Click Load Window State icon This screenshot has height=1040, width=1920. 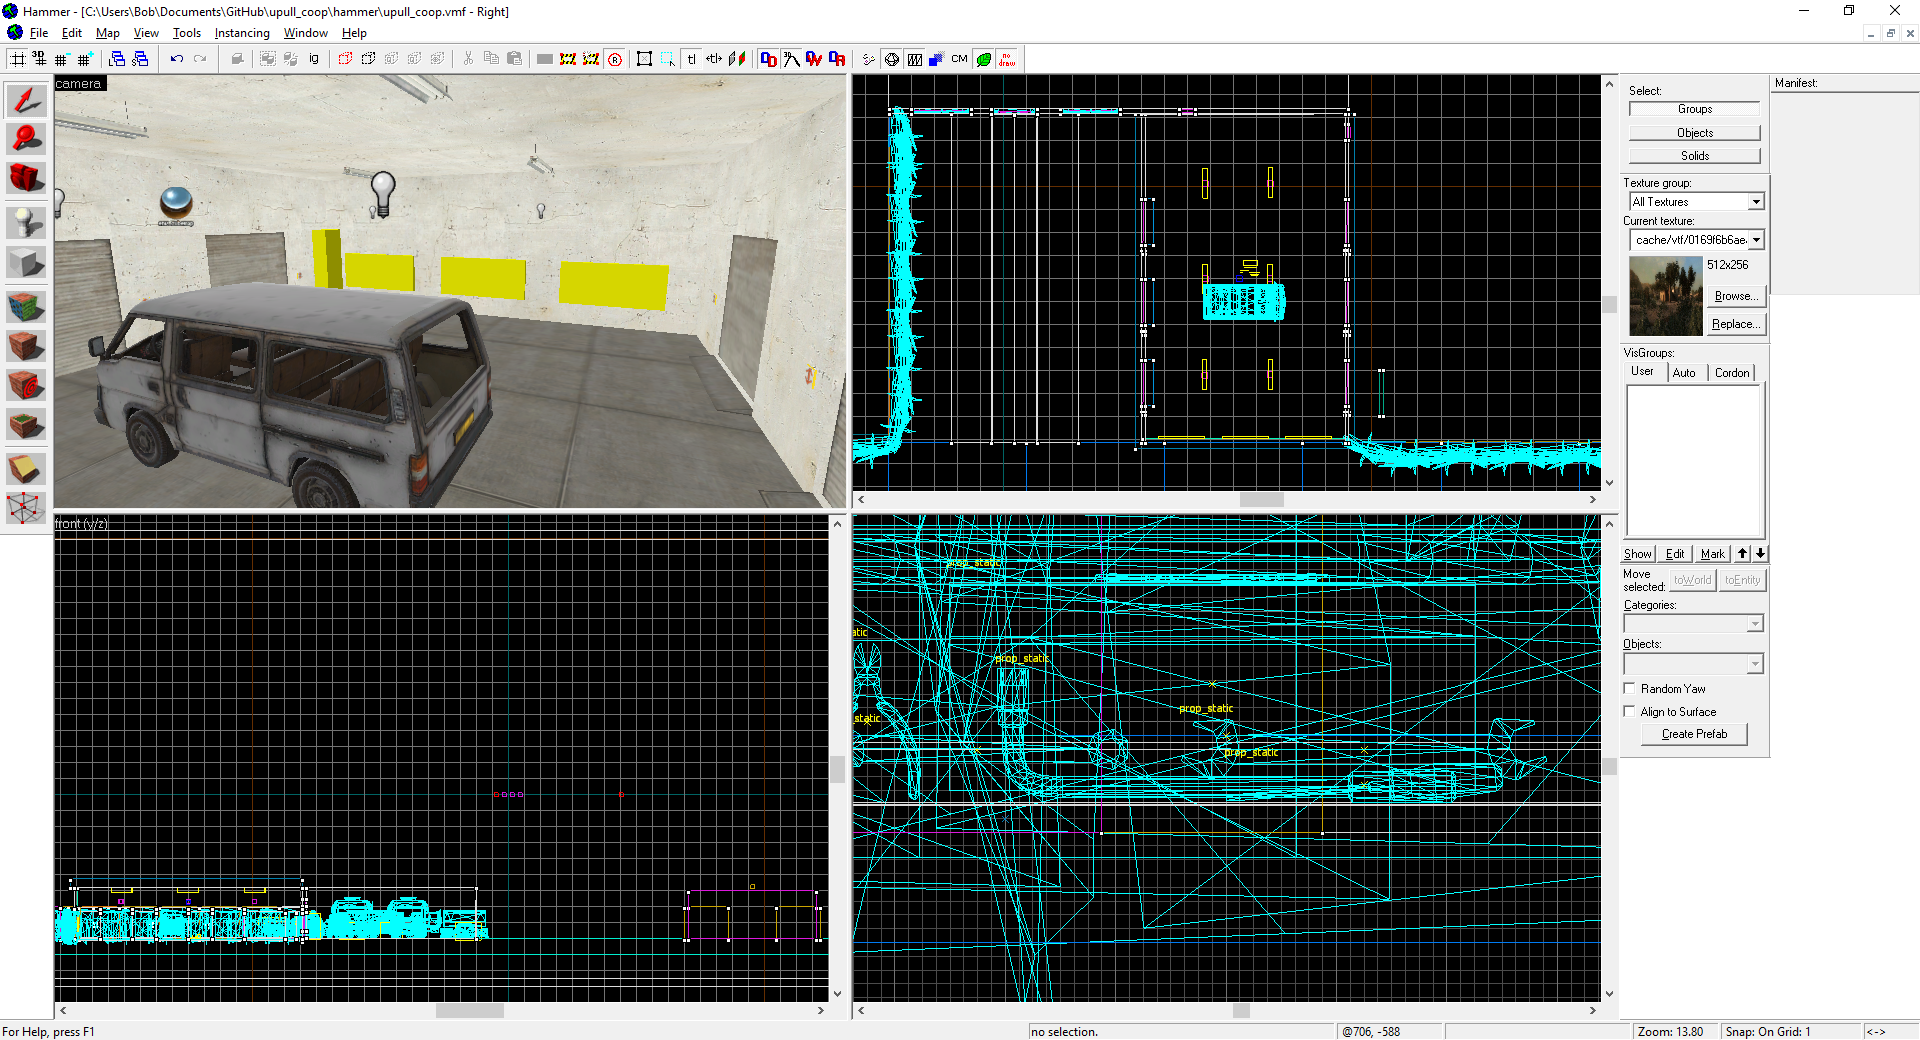click(x=117, y=59)
